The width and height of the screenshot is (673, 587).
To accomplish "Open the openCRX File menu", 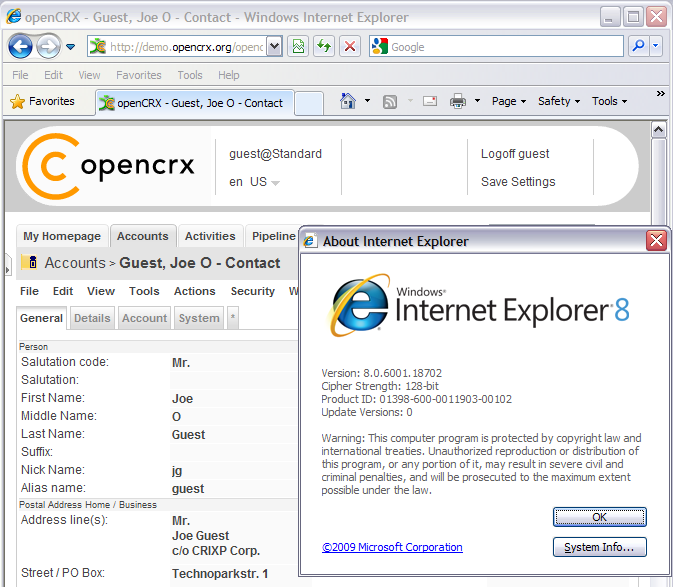I will [x=29, y=291].
